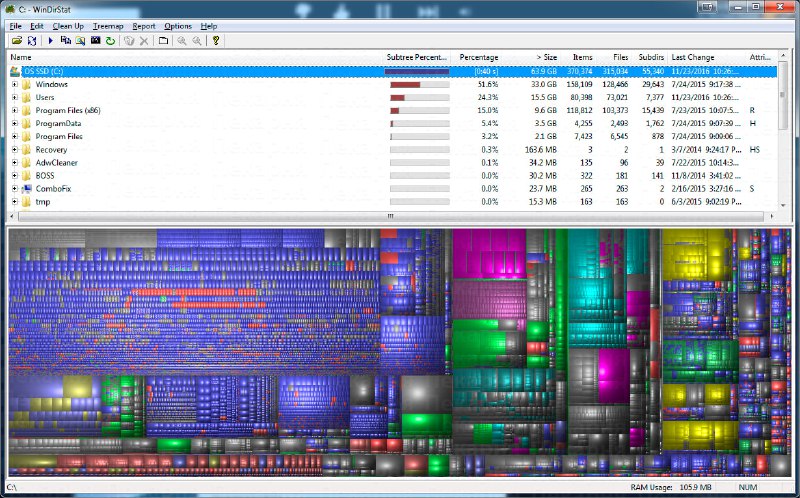Click the Zoom Out magnifier icon
Image resolution: width=800 pixels, height=498 pixels.
pyautogui.click(x=196, y=40)
